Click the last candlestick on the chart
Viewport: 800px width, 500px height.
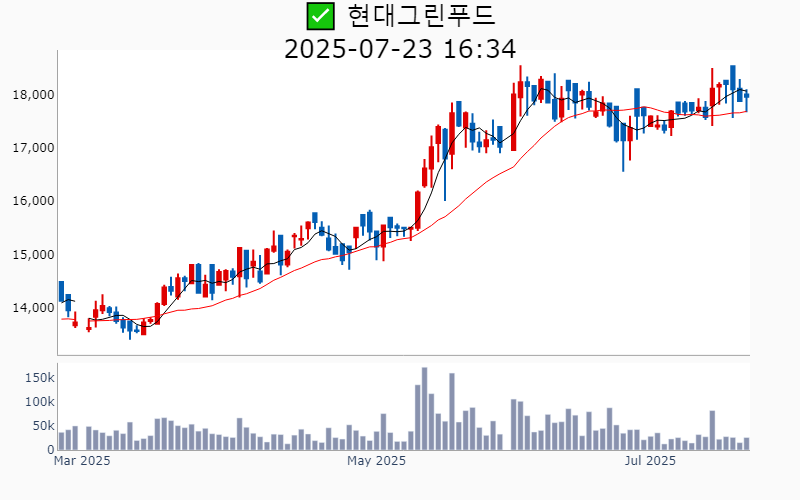coord(746,101)
